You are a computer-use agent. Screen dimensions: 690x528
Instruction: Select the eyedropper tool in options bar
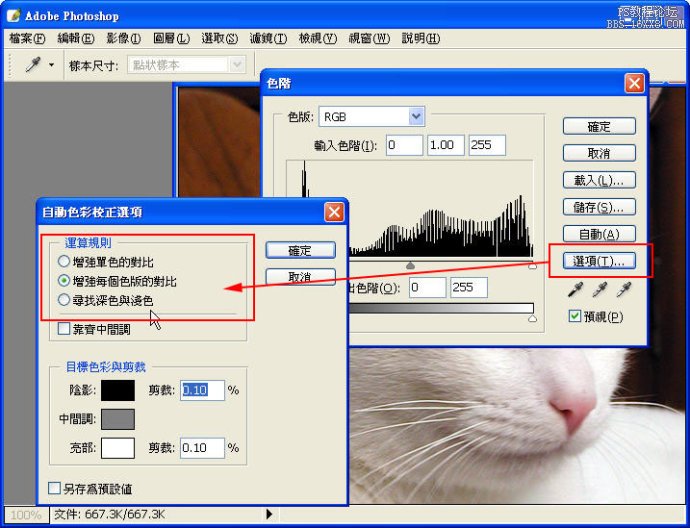click(34, 64)
